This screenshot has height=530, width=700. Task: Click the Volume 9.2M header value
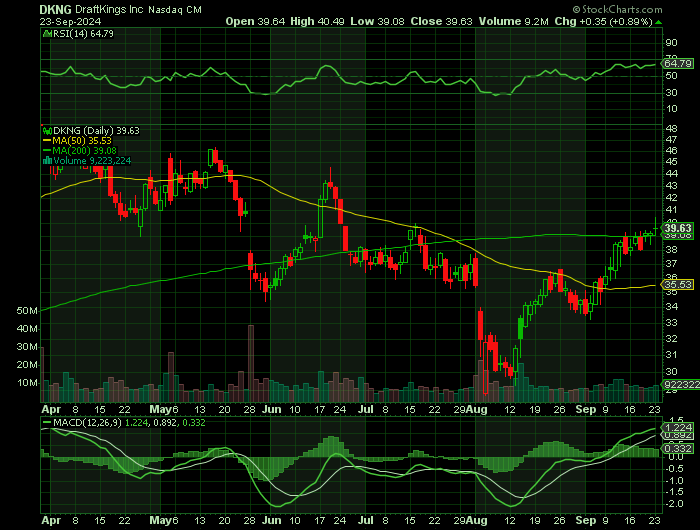click(513, 21)
